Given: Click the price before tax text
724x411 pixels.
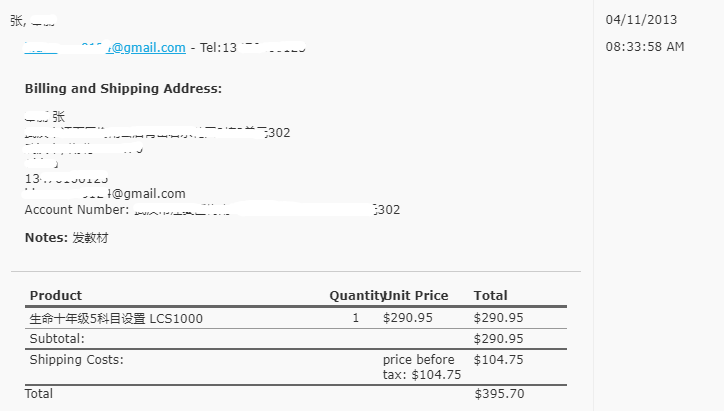Looking at the screenshot, I should click(x=422, y=367).
